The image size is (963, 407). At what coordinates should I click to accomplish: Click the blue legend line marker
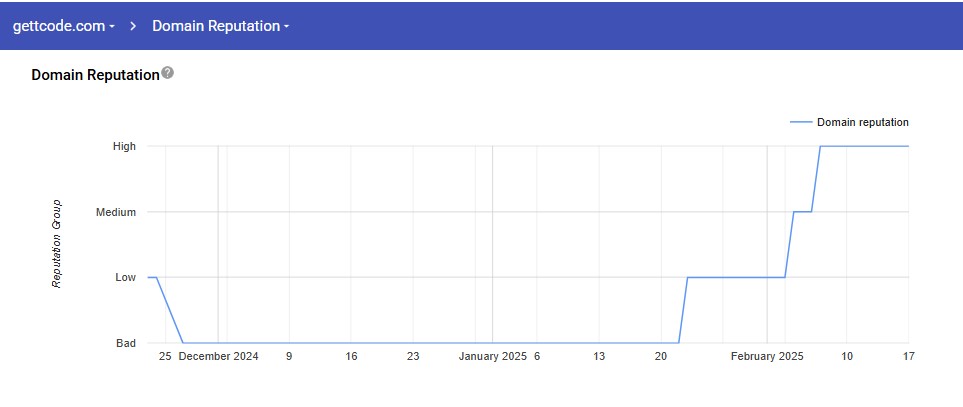800,122
